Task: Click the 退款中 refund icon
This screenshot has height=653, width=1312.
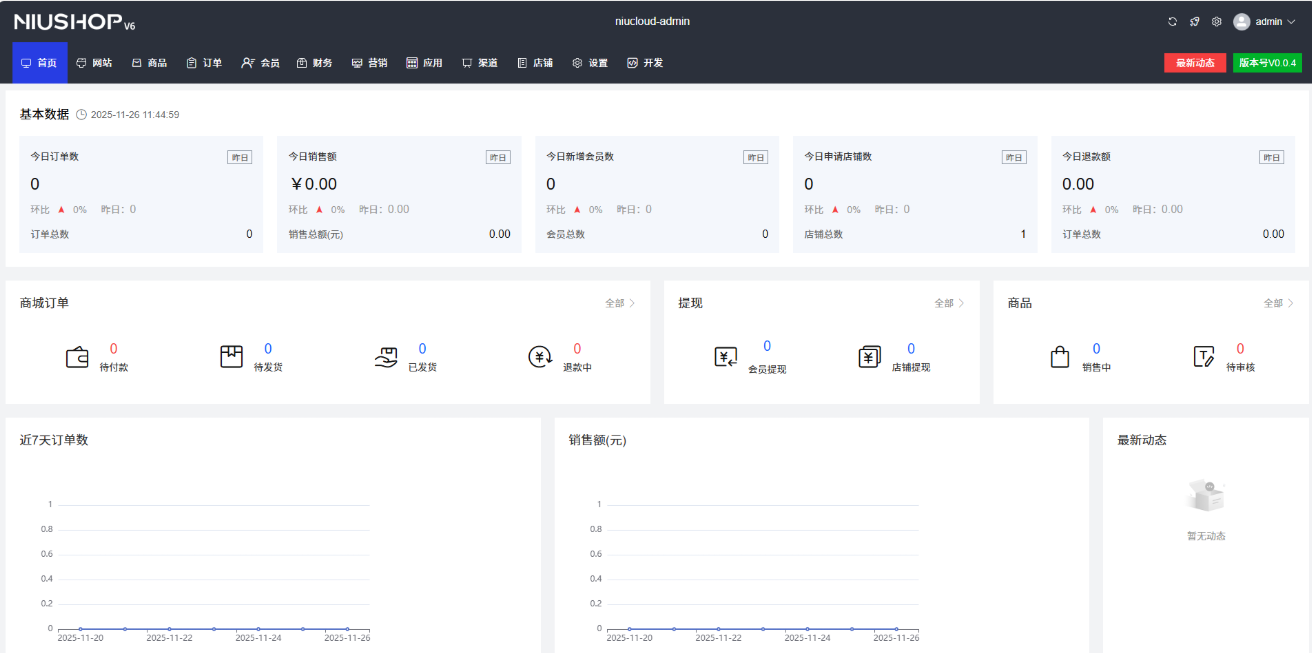Action: point(541,357)
